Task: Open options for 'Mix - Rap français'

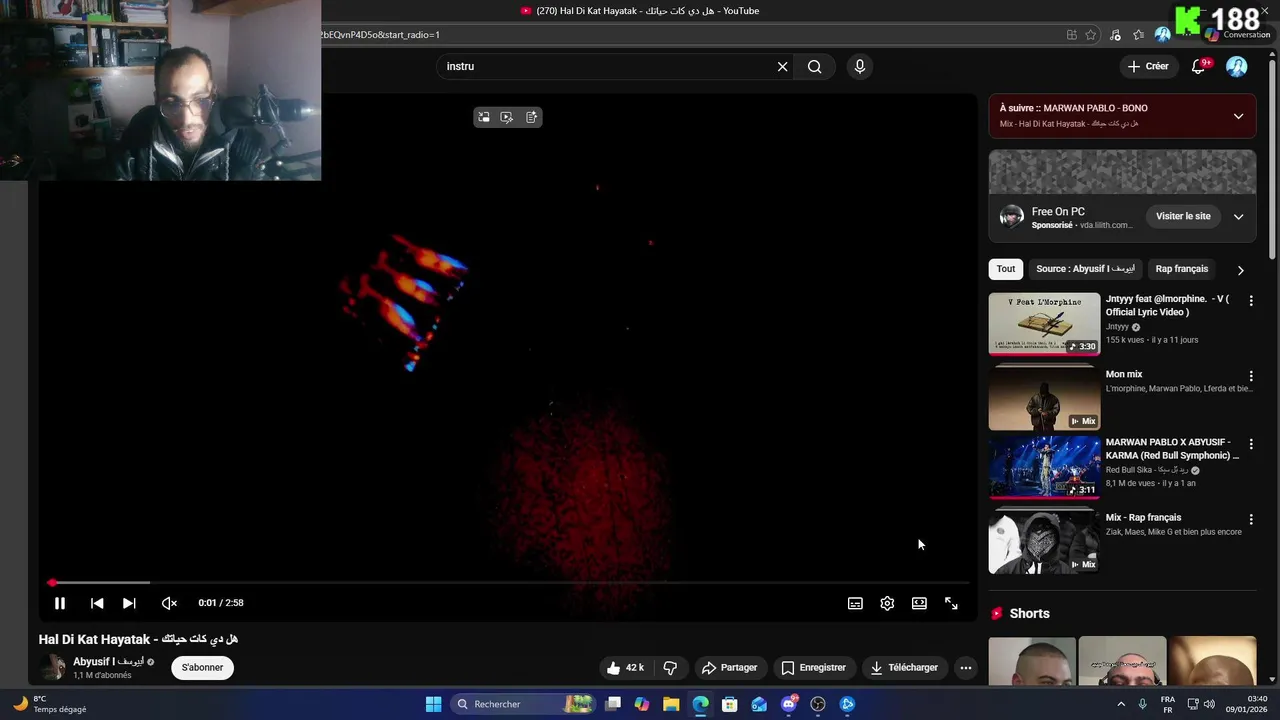Action: click(1250, 519)
